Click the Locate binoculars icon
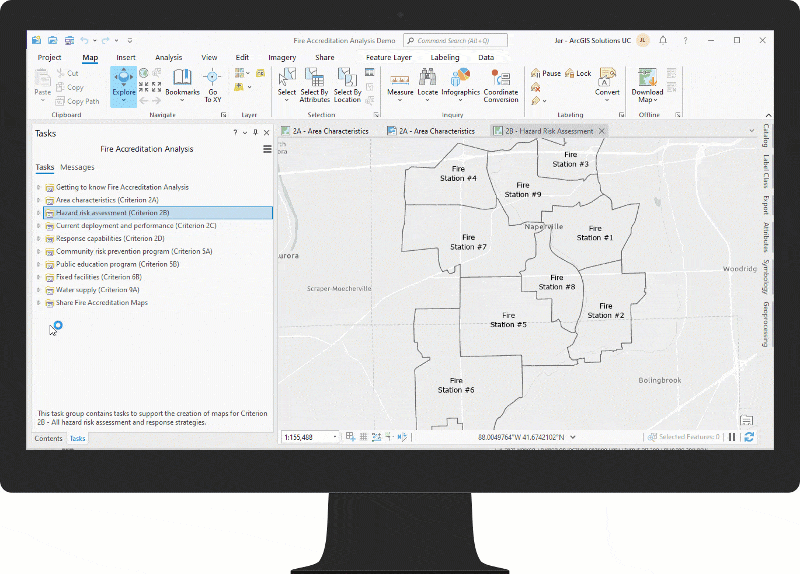The width and height of the screenshot is (800, 574). click(x=428, y=77)
